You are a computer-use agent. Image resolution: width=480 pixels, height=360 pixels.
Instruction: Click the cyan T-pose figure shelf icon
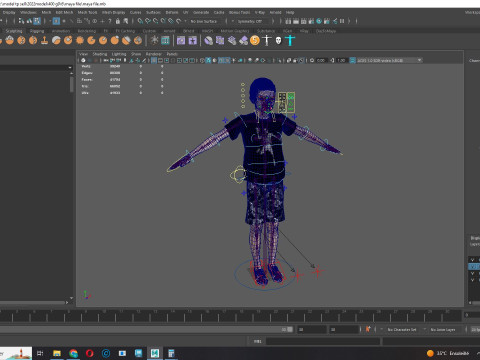pos(290,41)
